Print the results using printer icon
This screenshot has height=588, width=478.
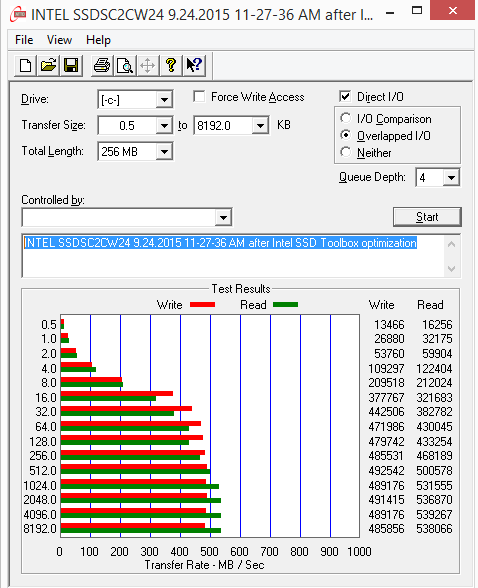102,66
